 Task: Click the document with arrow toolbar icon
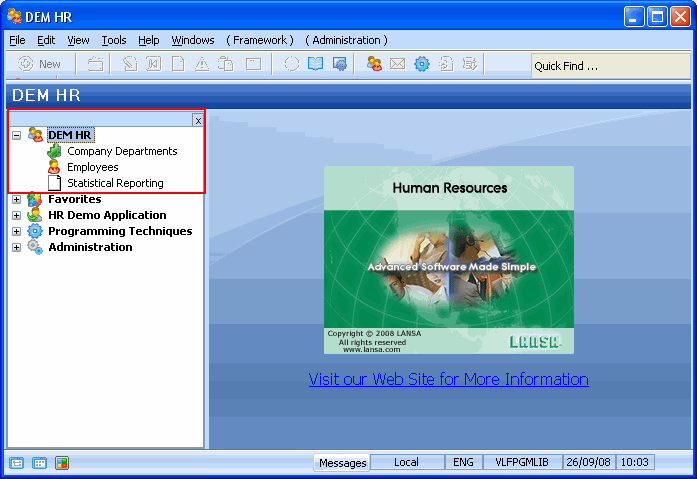(x=446, y=64)
